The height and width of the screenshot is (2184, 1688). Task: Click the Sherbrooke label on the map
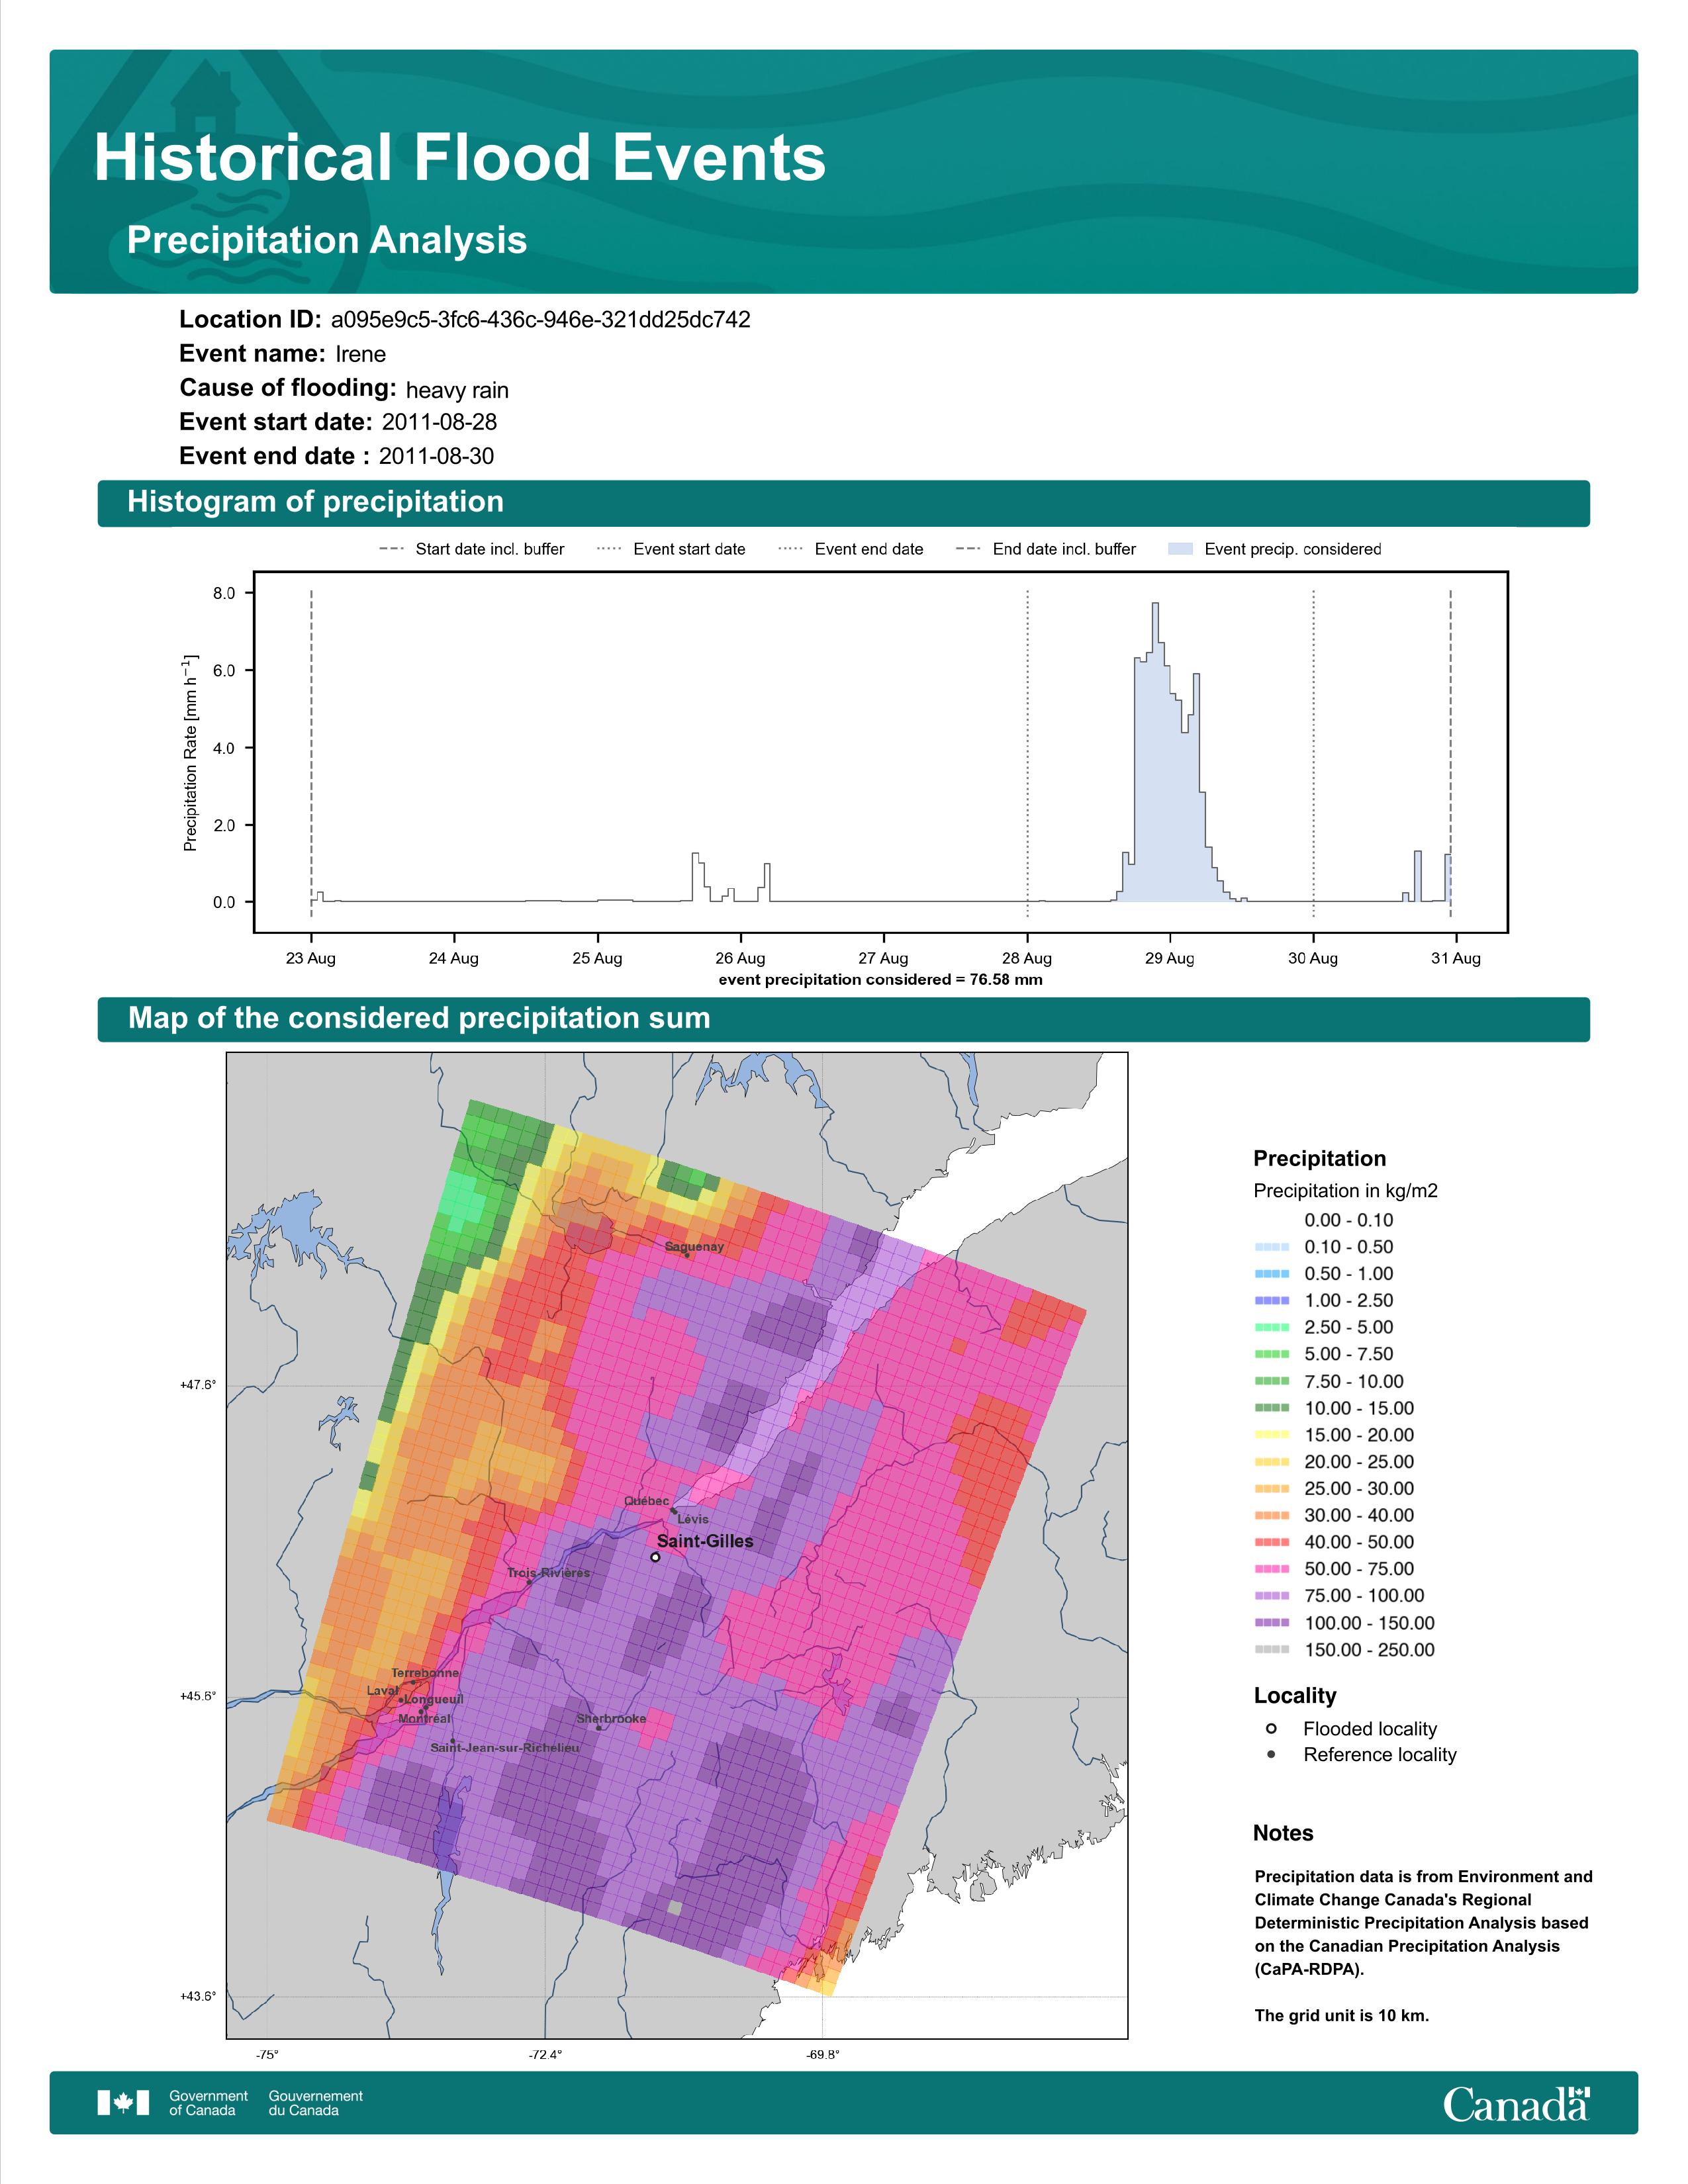[611, 1718]
